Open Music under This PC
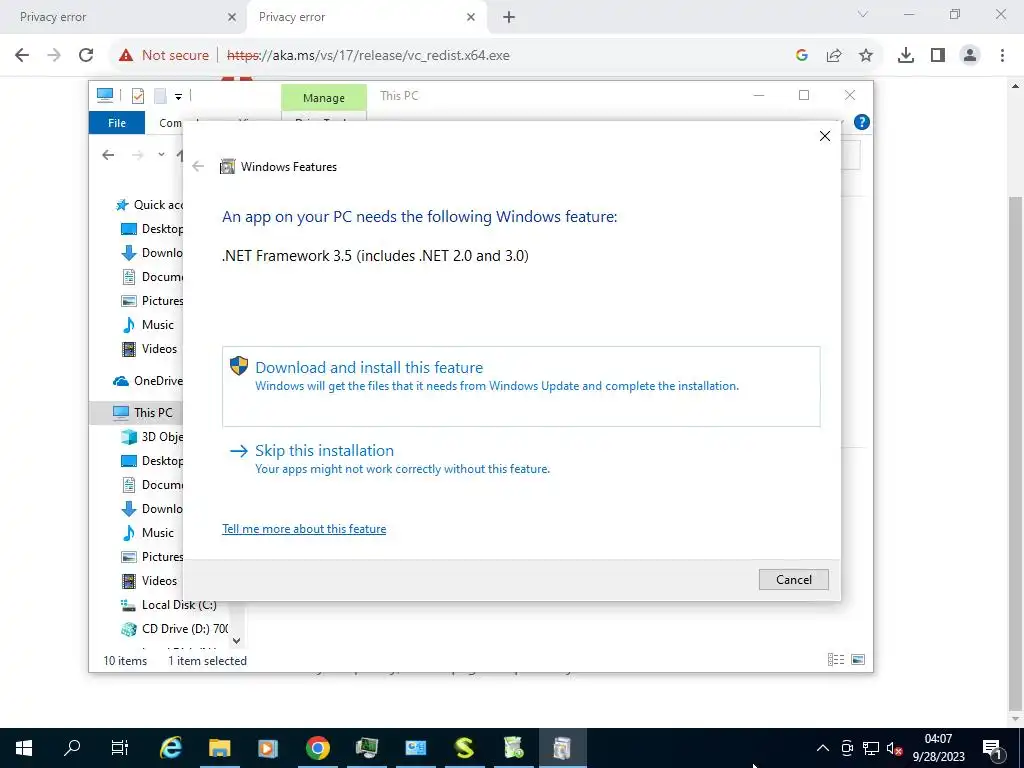 [148, 533]
